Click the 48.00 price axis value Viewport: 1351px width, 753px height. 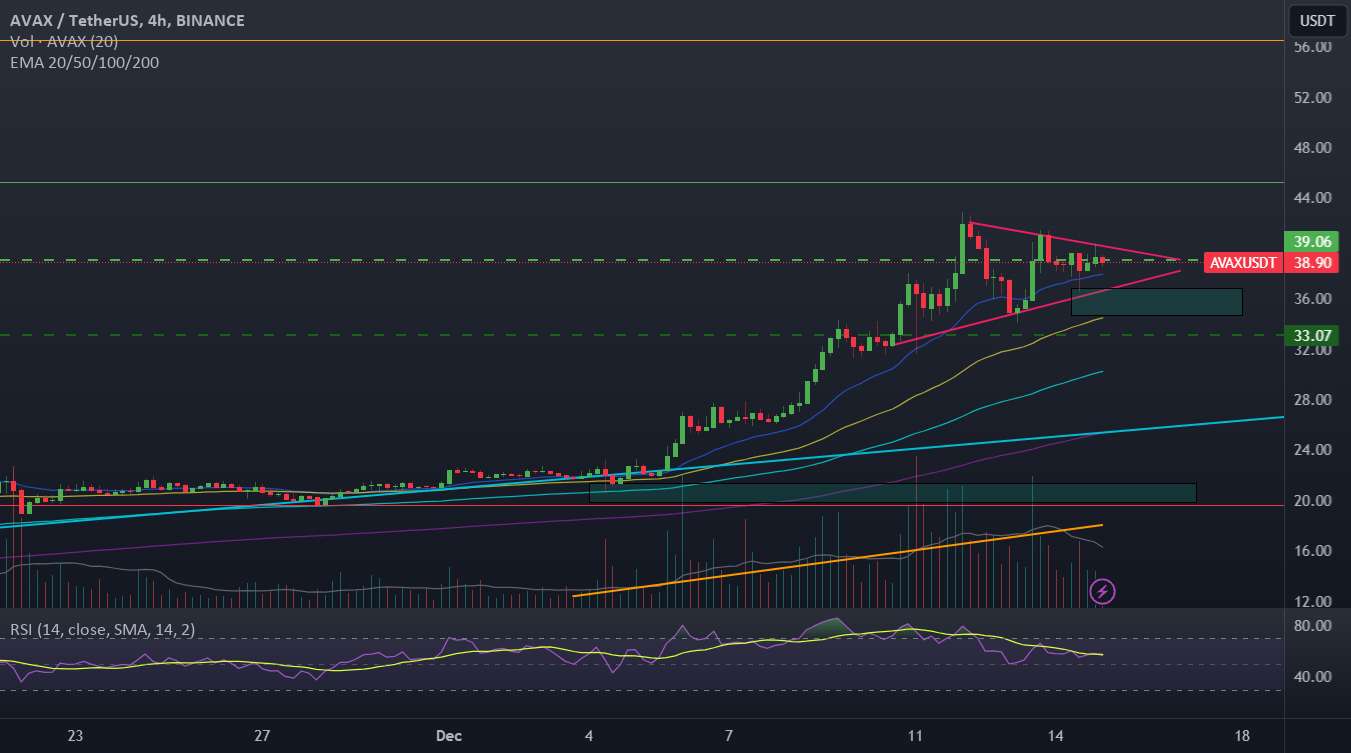point(1311,148)
